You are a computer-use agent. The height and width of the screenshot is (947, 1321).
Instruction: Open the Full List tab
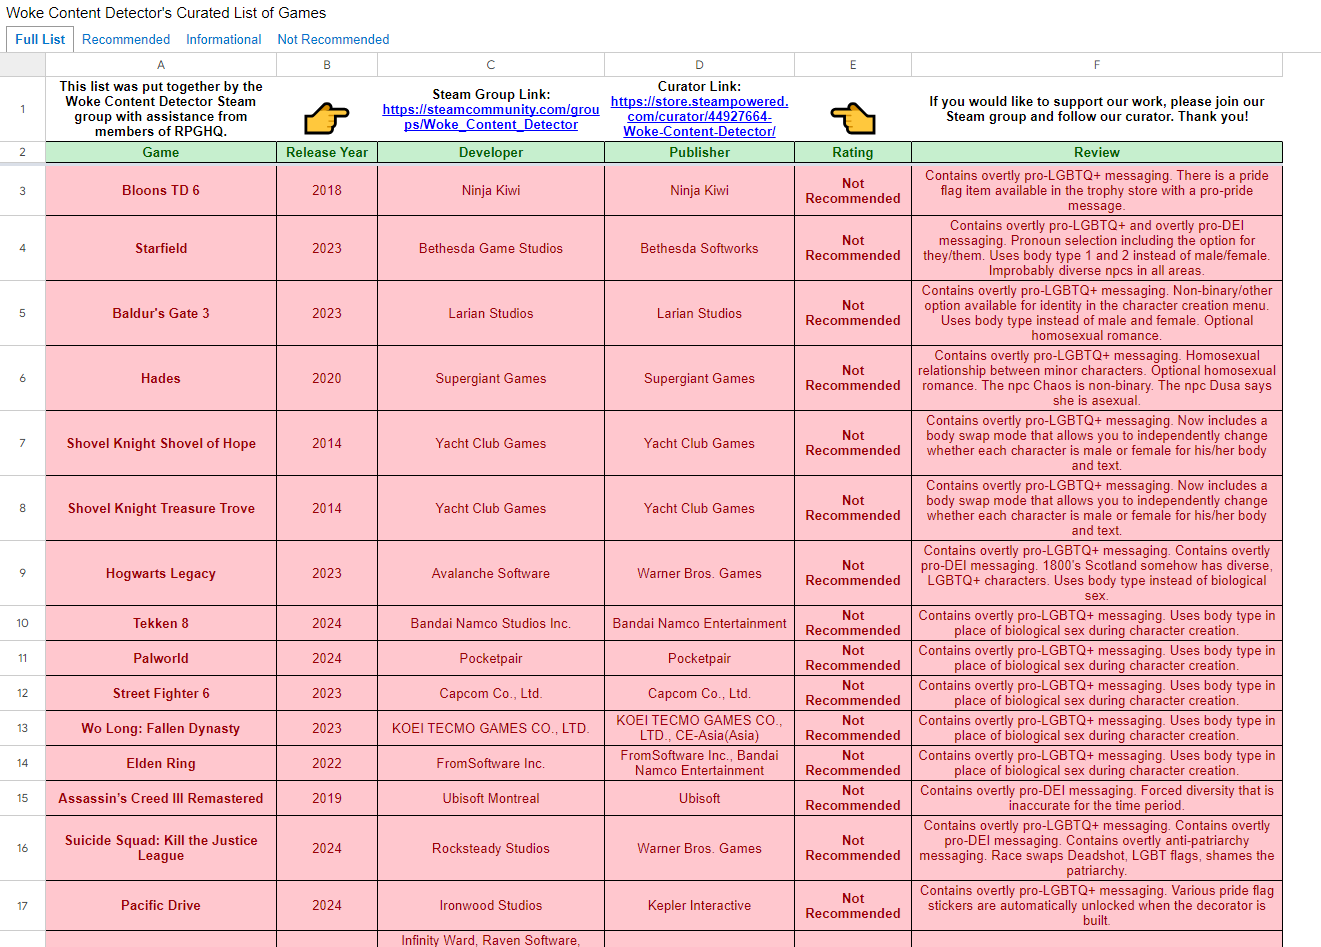[40, 39]
